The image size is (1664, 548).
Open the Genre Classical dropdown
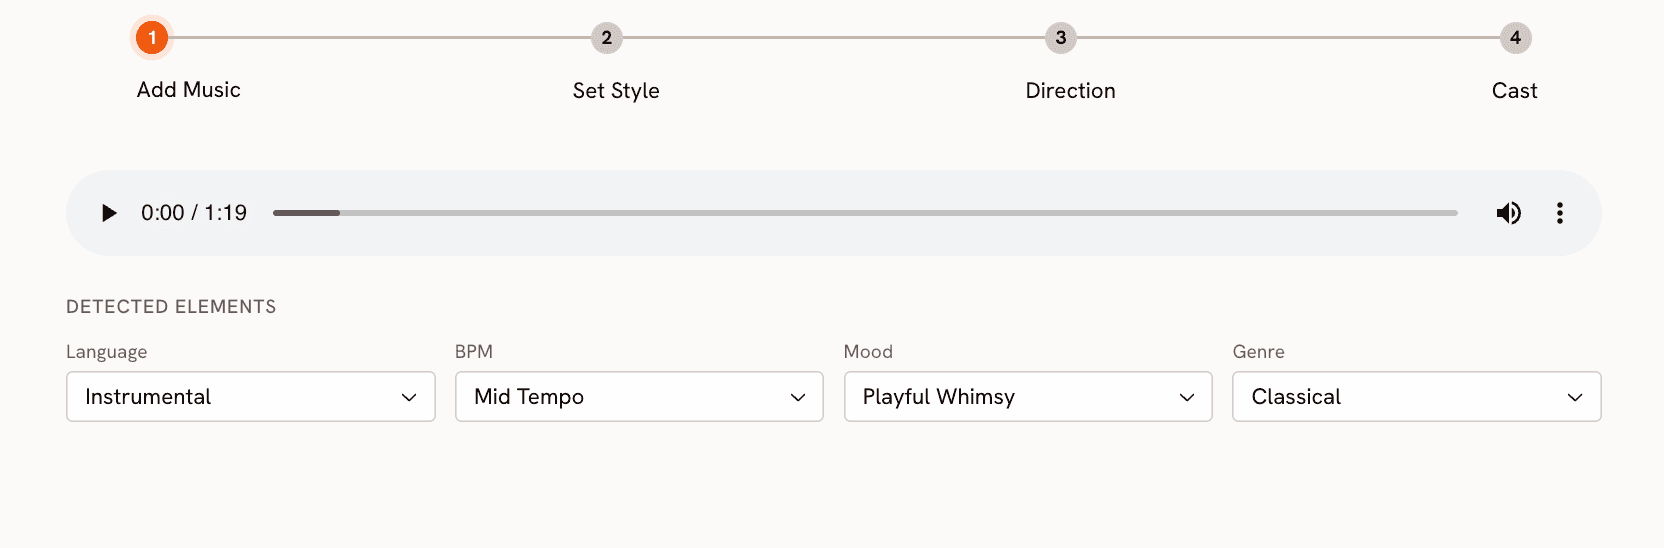(x=1416, y=397)
